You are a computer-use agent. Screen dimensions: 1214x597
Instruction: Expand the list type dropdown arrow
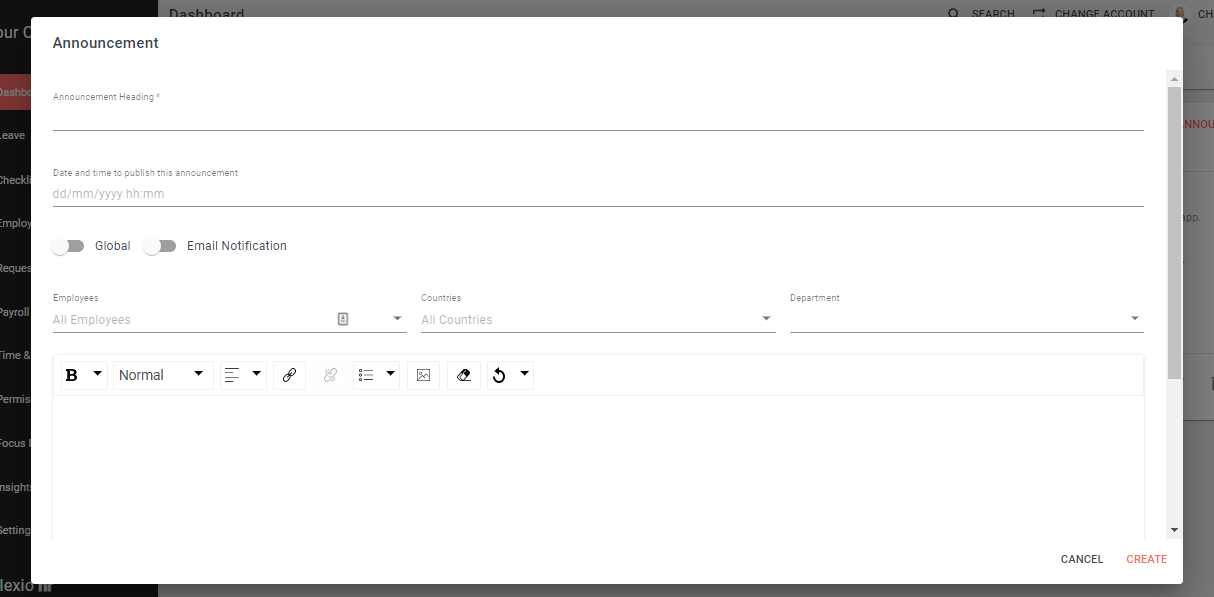[x=391, y=374]
